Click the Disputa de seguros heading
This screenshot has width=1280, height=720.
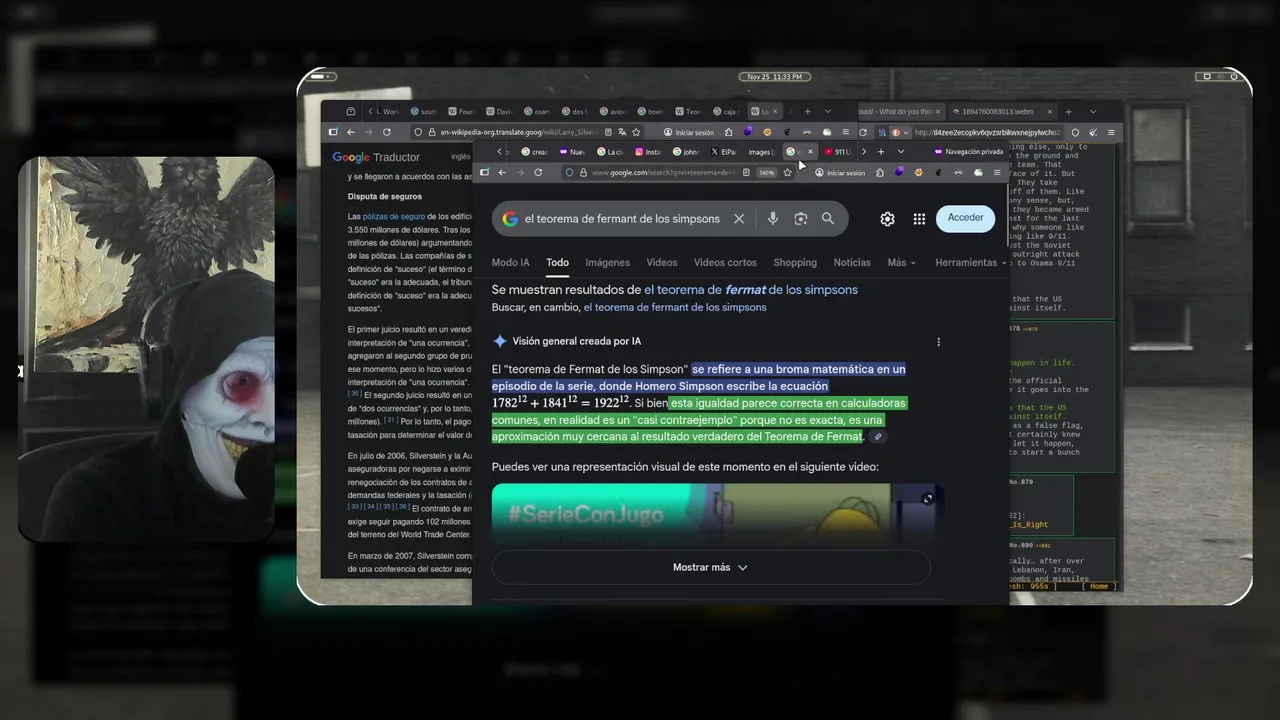coord(385,196)
